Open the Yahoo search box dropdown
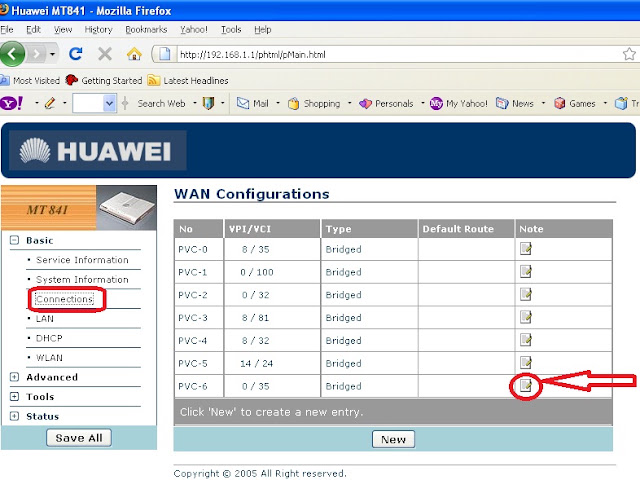The width and height of the screenshot is (640, 480). 109,103
